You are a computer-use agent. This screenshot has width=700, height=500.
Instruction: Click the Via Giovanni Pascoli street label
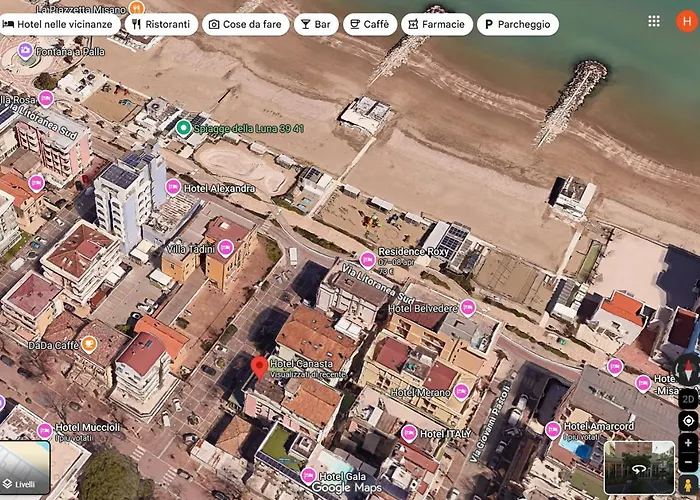[x=490, y=424]
